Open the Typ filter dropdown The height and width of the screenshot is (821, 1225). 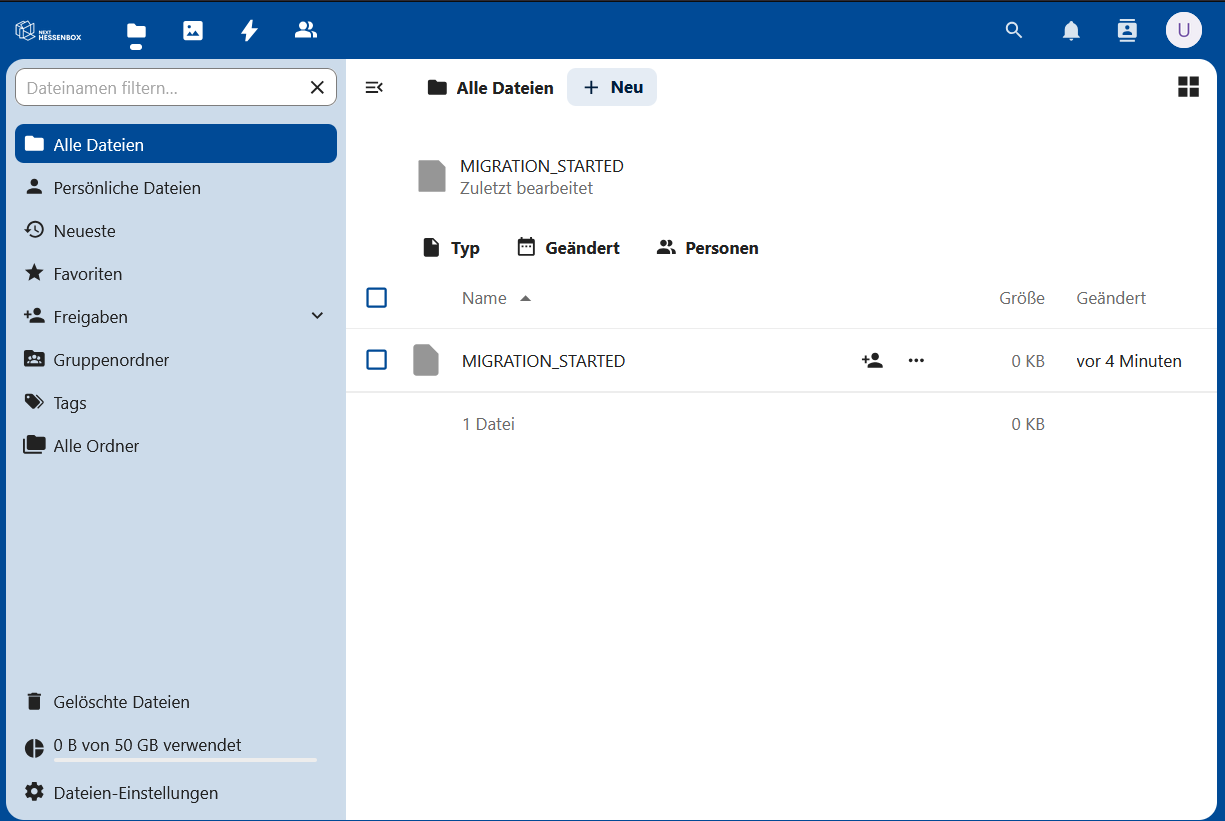tap(451, 248)
